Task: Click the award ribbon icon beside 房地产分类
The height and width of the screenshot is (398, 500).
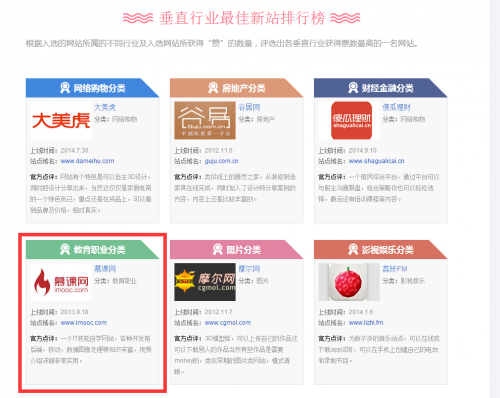Action: pyautogui.click(x=213, y=88)
